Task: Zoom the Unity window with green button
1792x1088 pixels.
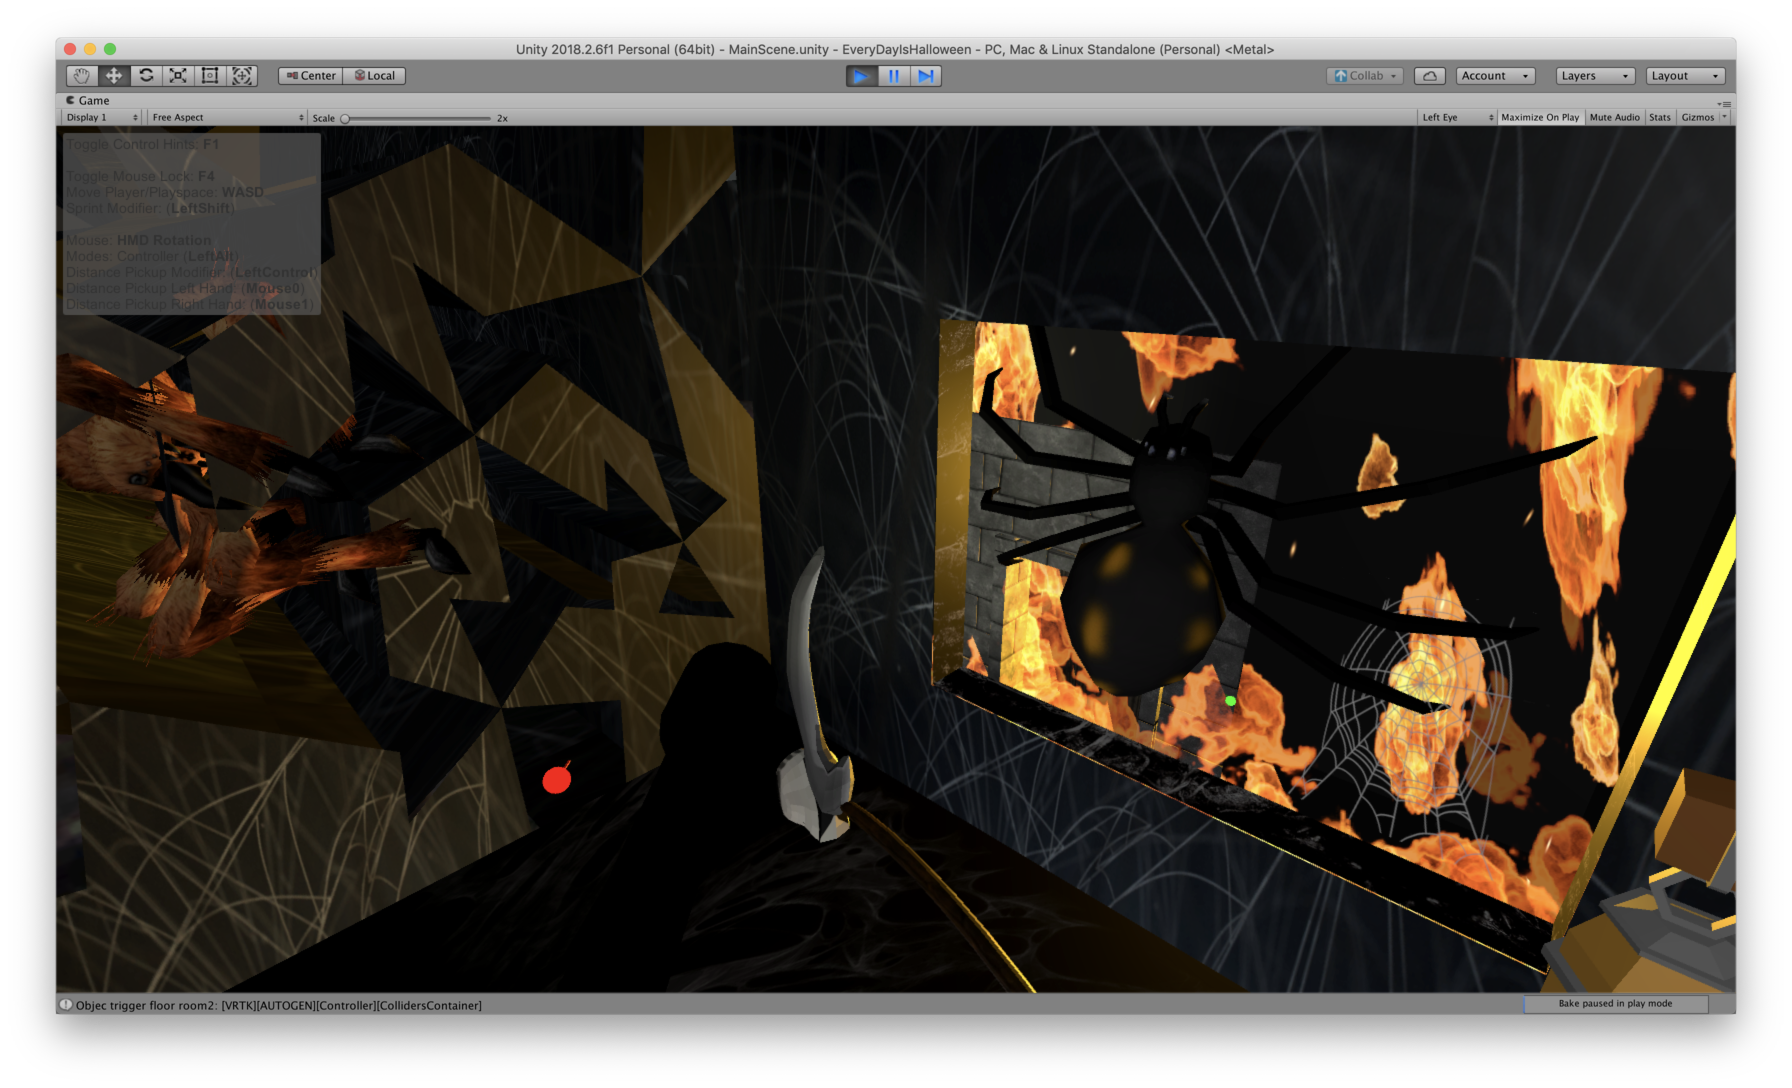Action: pos(110,49)
